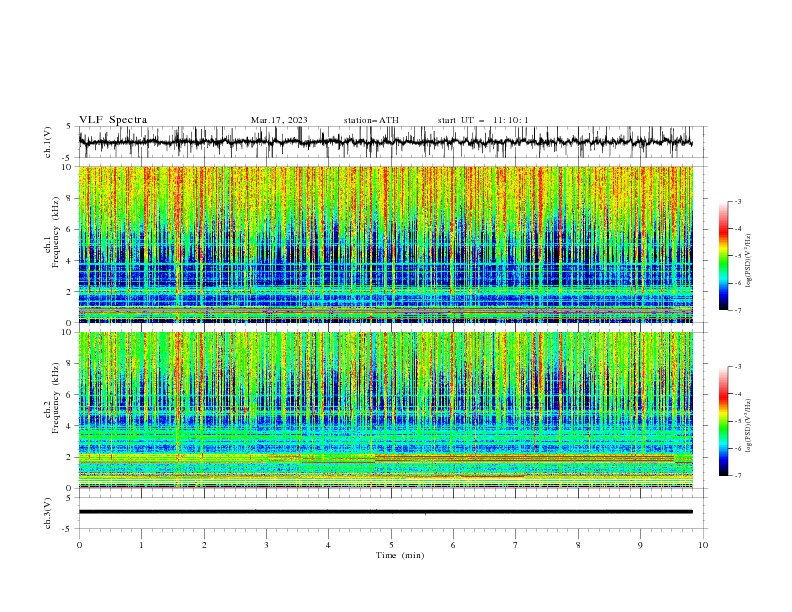Screen dimensions: 792x612
Task: Click the "VLF Spectra" plot title
Action: [x=113, y=120]
